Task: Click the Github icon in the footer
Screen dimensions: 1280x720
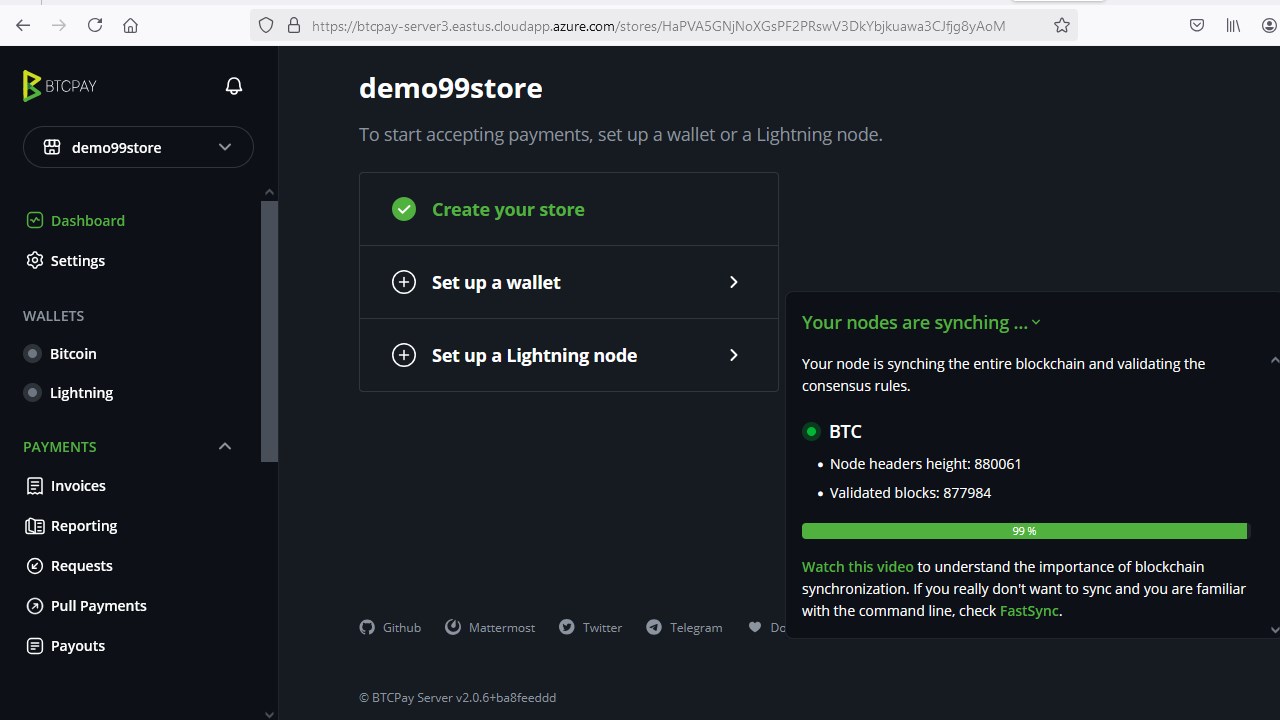Action: tap(367, 627)
